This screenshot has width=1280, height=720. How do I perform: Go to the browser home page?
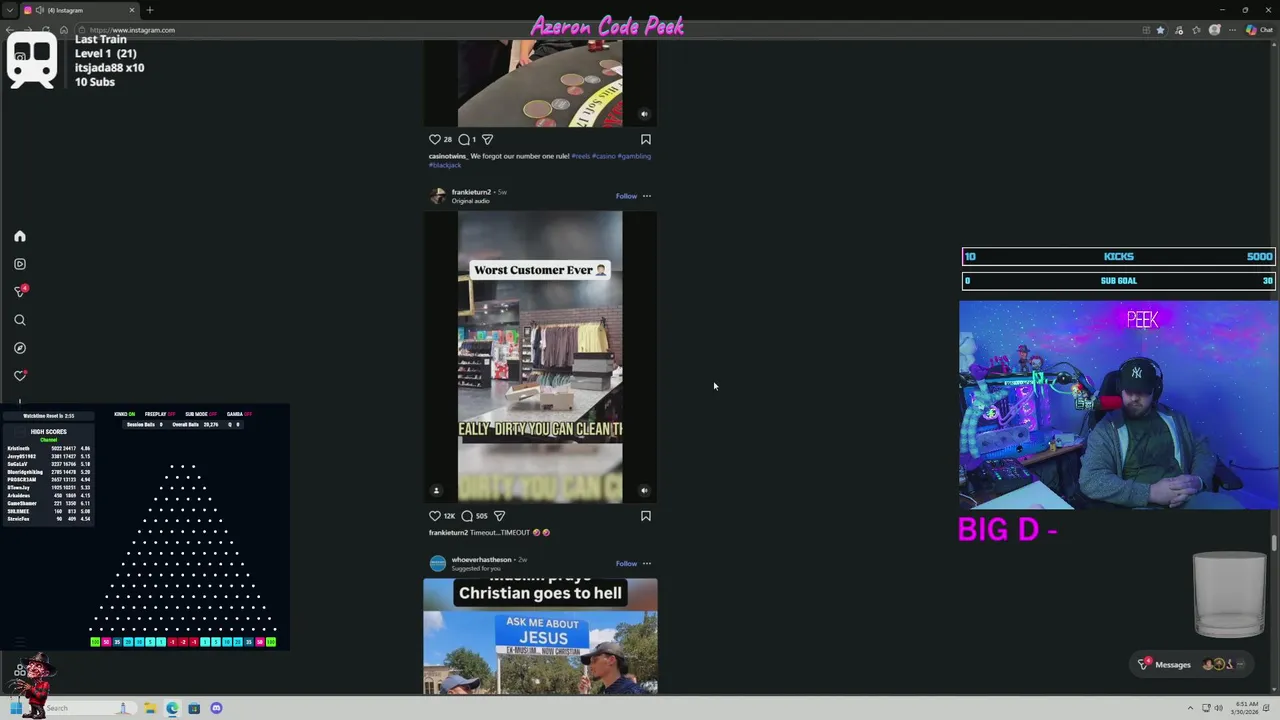(x=63, y=30)
